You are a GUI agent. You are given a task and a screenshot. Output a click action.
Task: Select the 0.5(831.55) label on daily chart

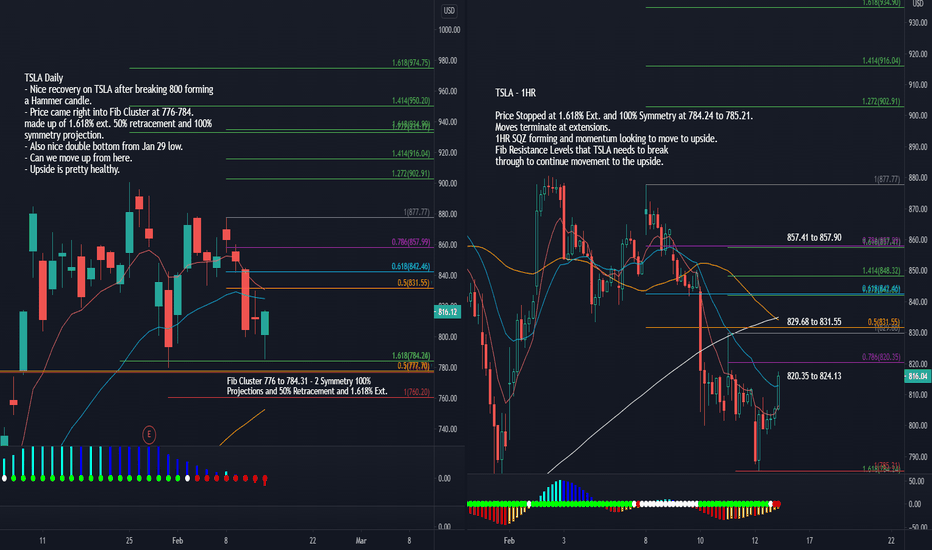click(x=414, y=283)
